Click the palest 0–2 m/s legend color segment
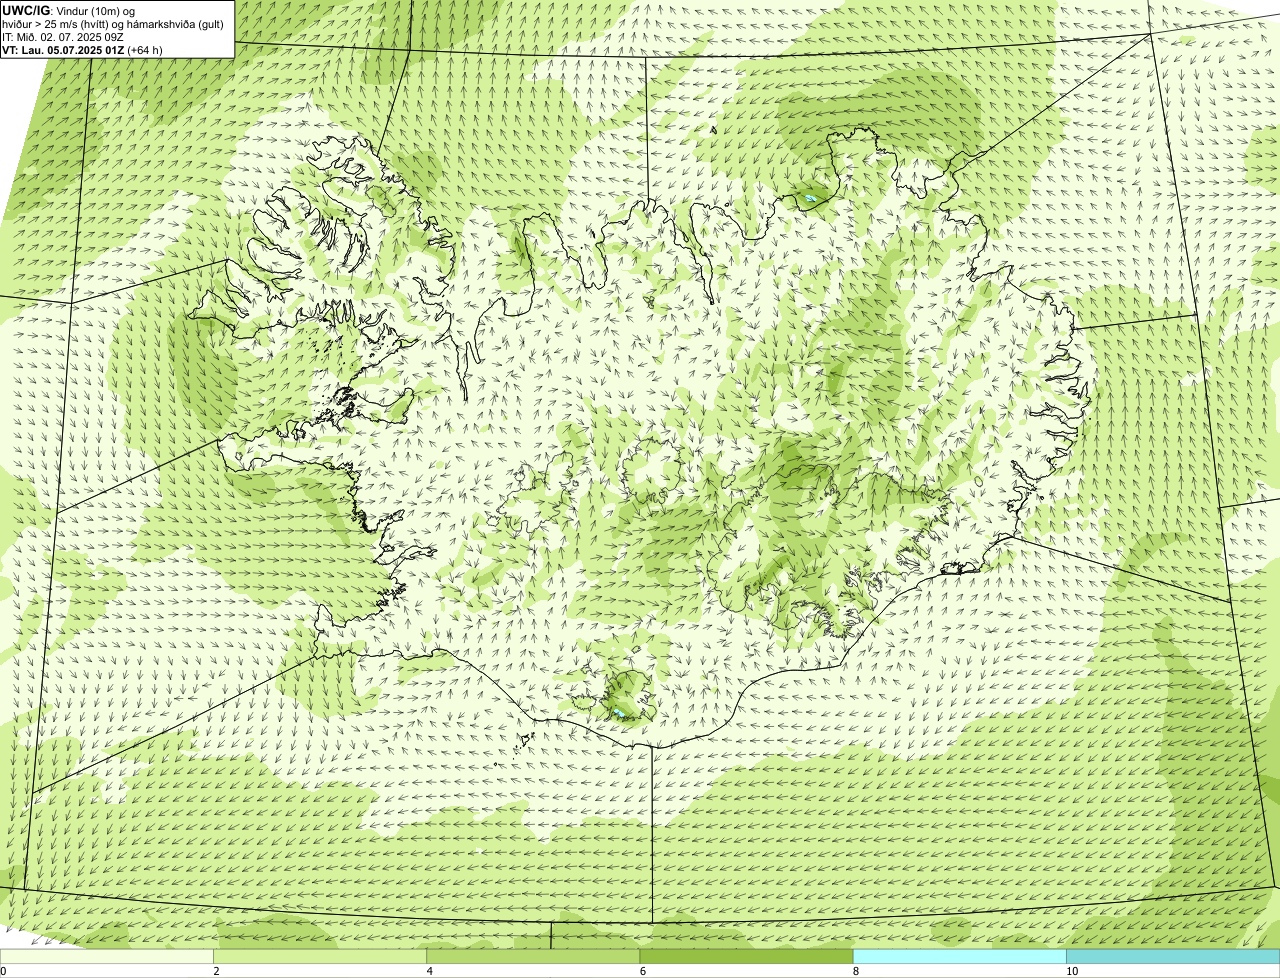 click(107, 957)
